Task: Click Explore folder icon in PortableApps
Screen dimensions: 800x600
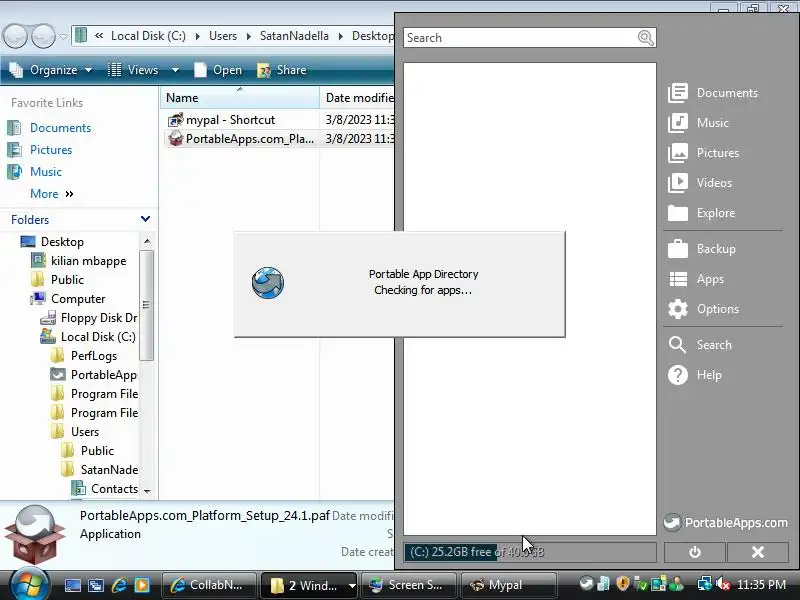Action: pos(678,213)
